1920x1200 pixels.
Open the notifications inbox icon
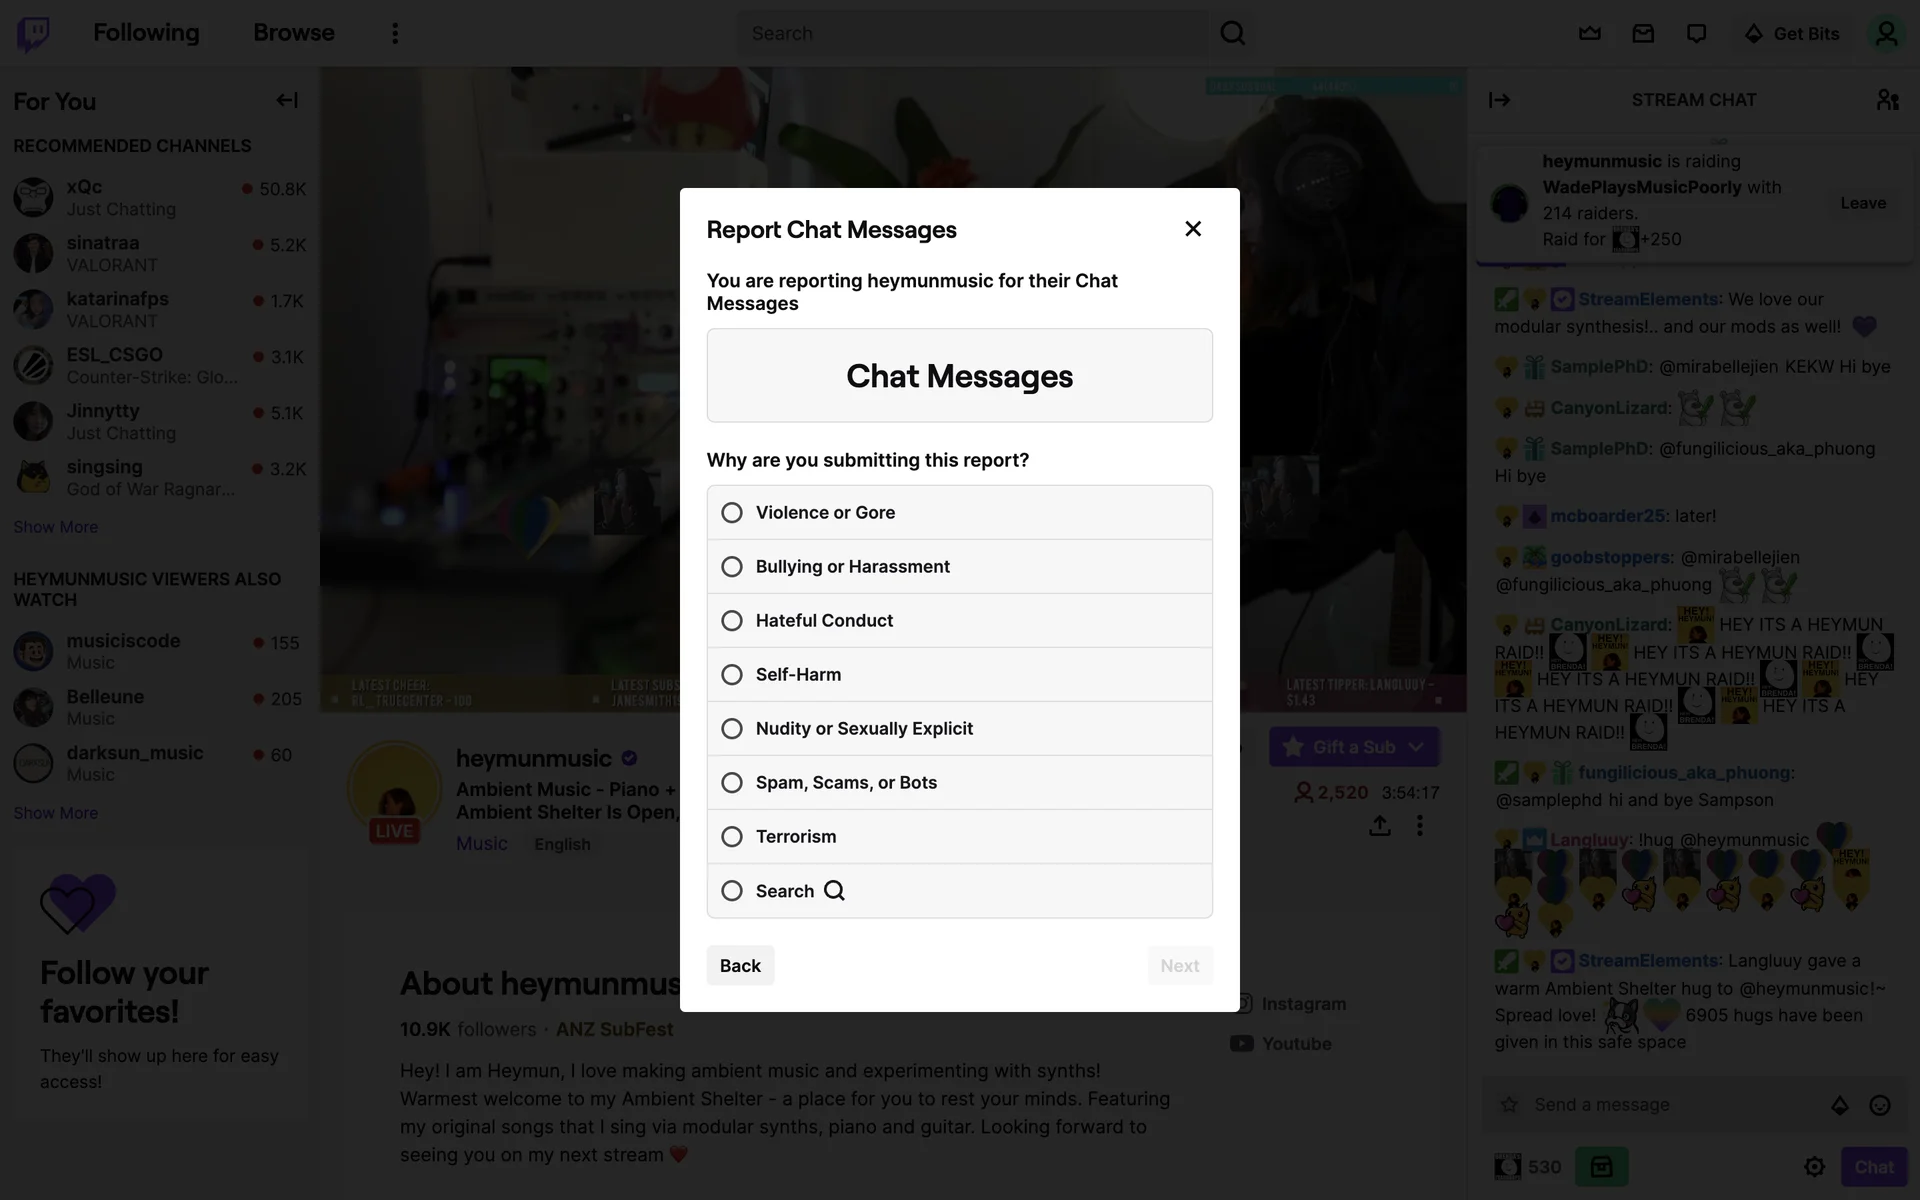[1643, 33]
